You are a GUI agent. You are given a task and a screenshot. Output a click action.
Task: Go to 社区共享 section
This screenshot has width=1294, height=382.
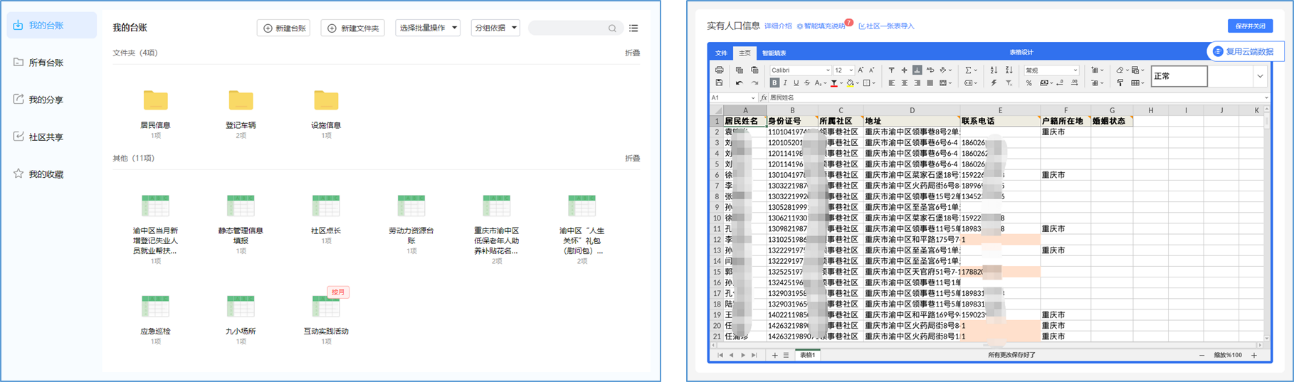coord(46,137)
